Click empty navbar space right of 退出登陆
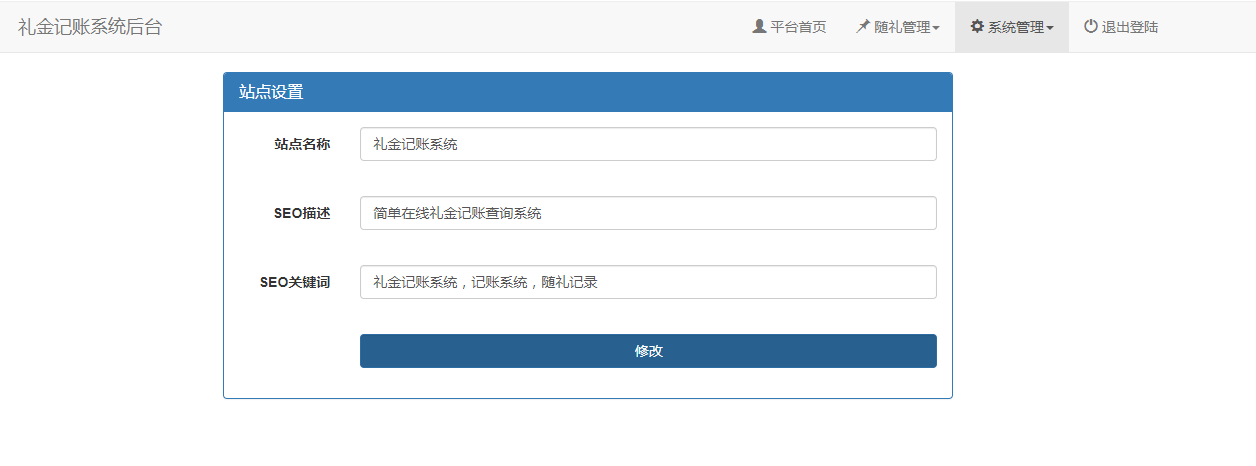This screenshot has height=466, width=1256. click(x=1210, y=27)
